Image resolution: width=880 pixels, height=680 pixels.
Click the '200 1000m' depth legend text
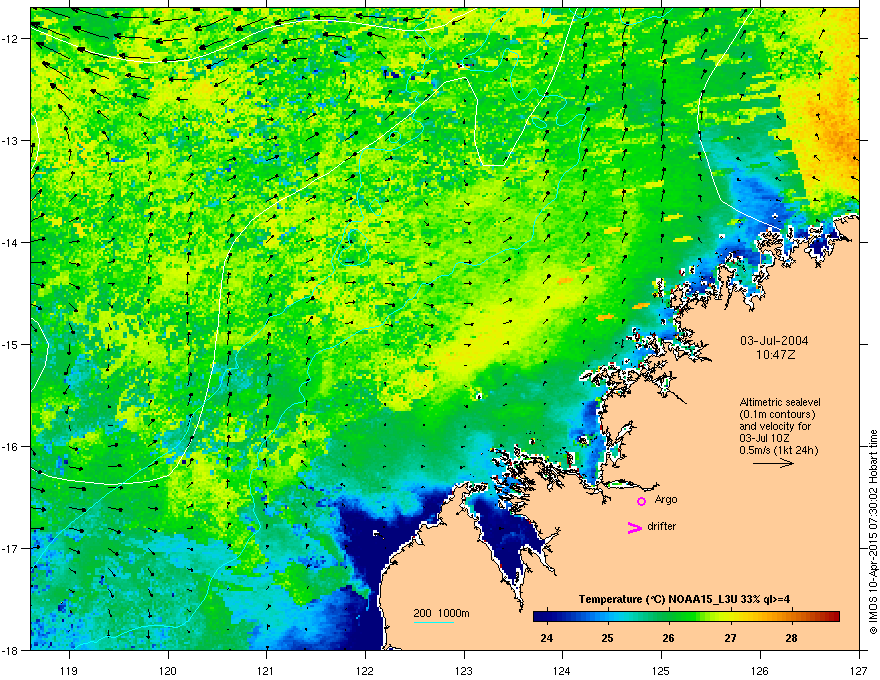441,613
